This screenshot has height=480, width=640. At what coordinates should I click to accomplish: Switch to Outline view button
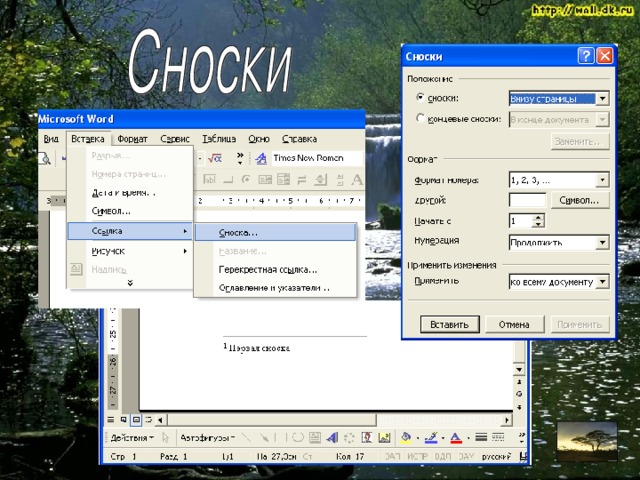tap(149, 419)
